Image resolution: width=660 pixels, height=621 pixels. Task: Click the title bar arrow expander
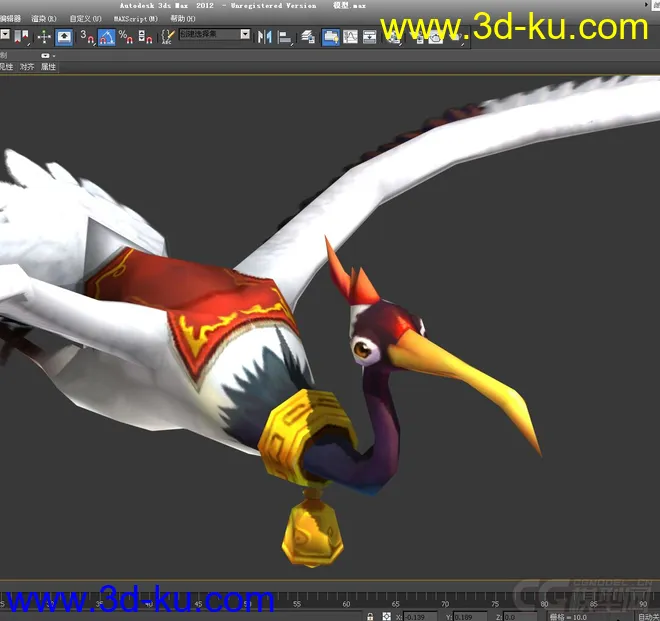pos(647,4)
